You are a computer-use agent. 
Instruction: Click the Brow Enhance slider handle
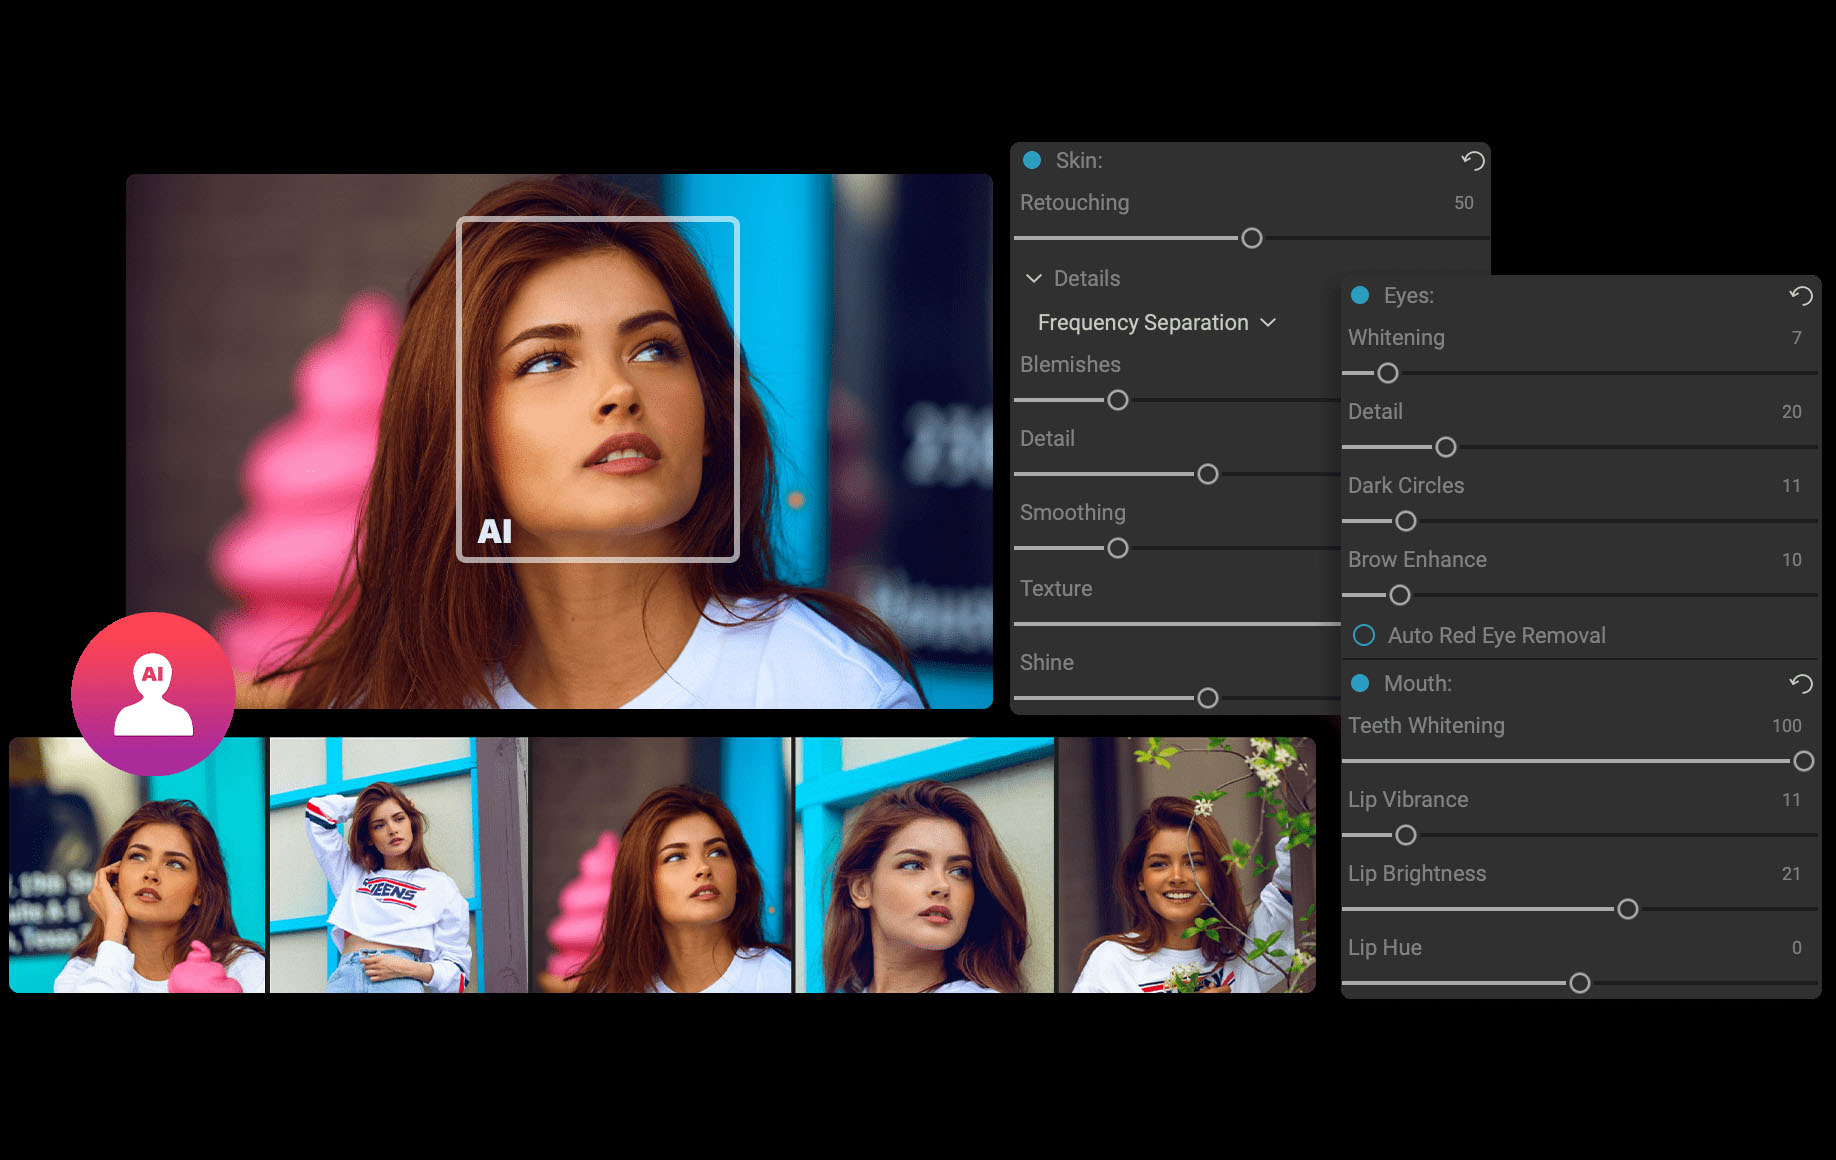click(x=1400, y=595)
